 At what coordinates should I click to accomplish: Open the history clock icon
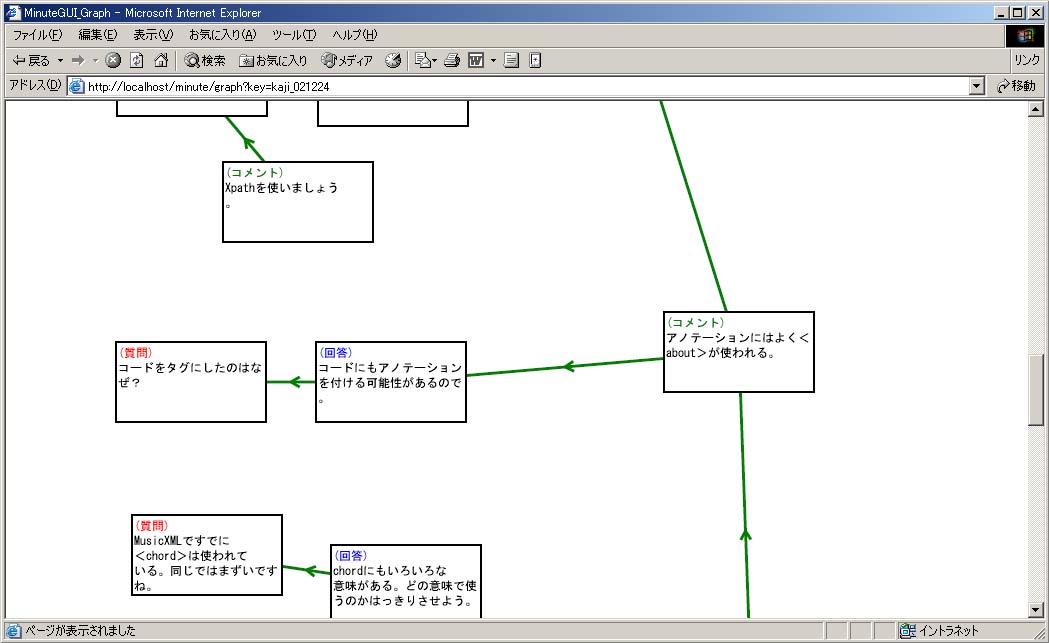pos(393,61)
